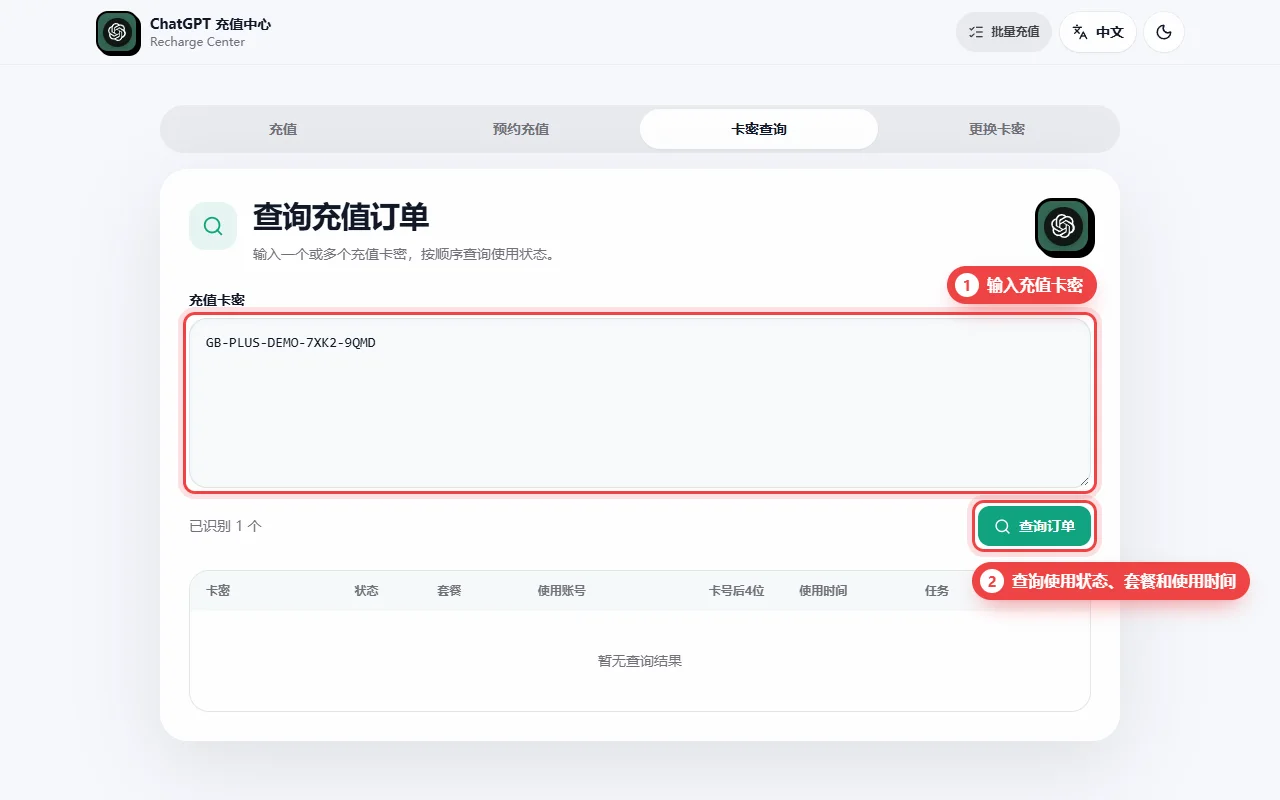
Task: Open the 中文 language switcher
Action: pos(1098,32)
